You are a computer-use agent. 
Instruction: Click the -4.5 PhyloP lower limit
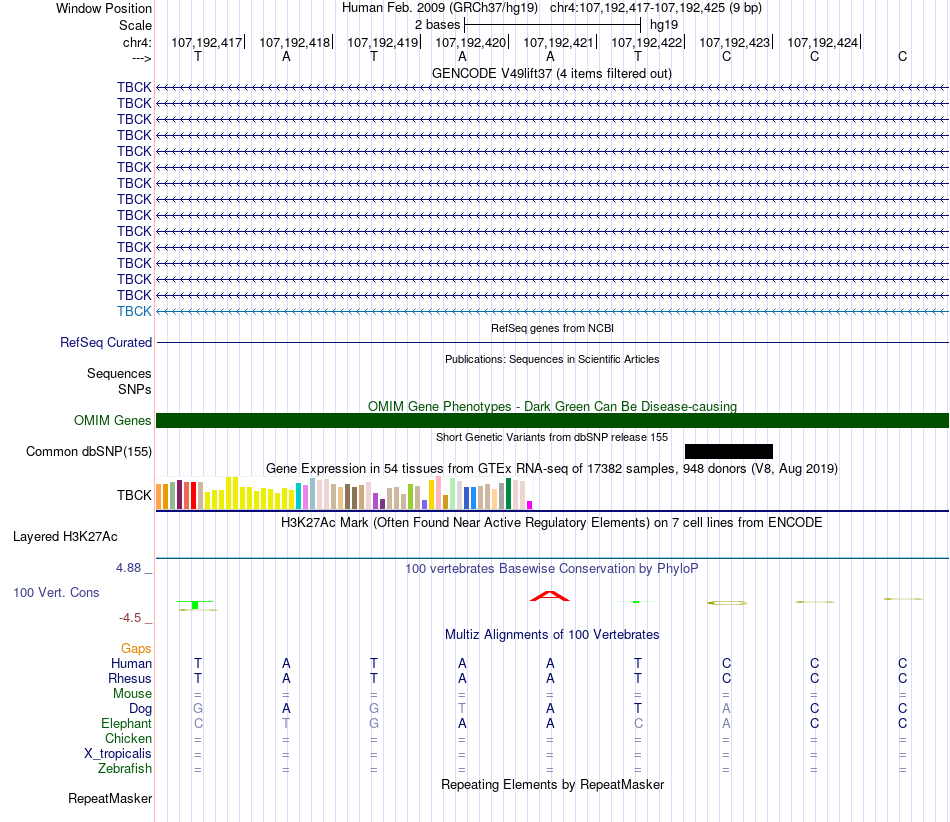click(x=130, y=618)
